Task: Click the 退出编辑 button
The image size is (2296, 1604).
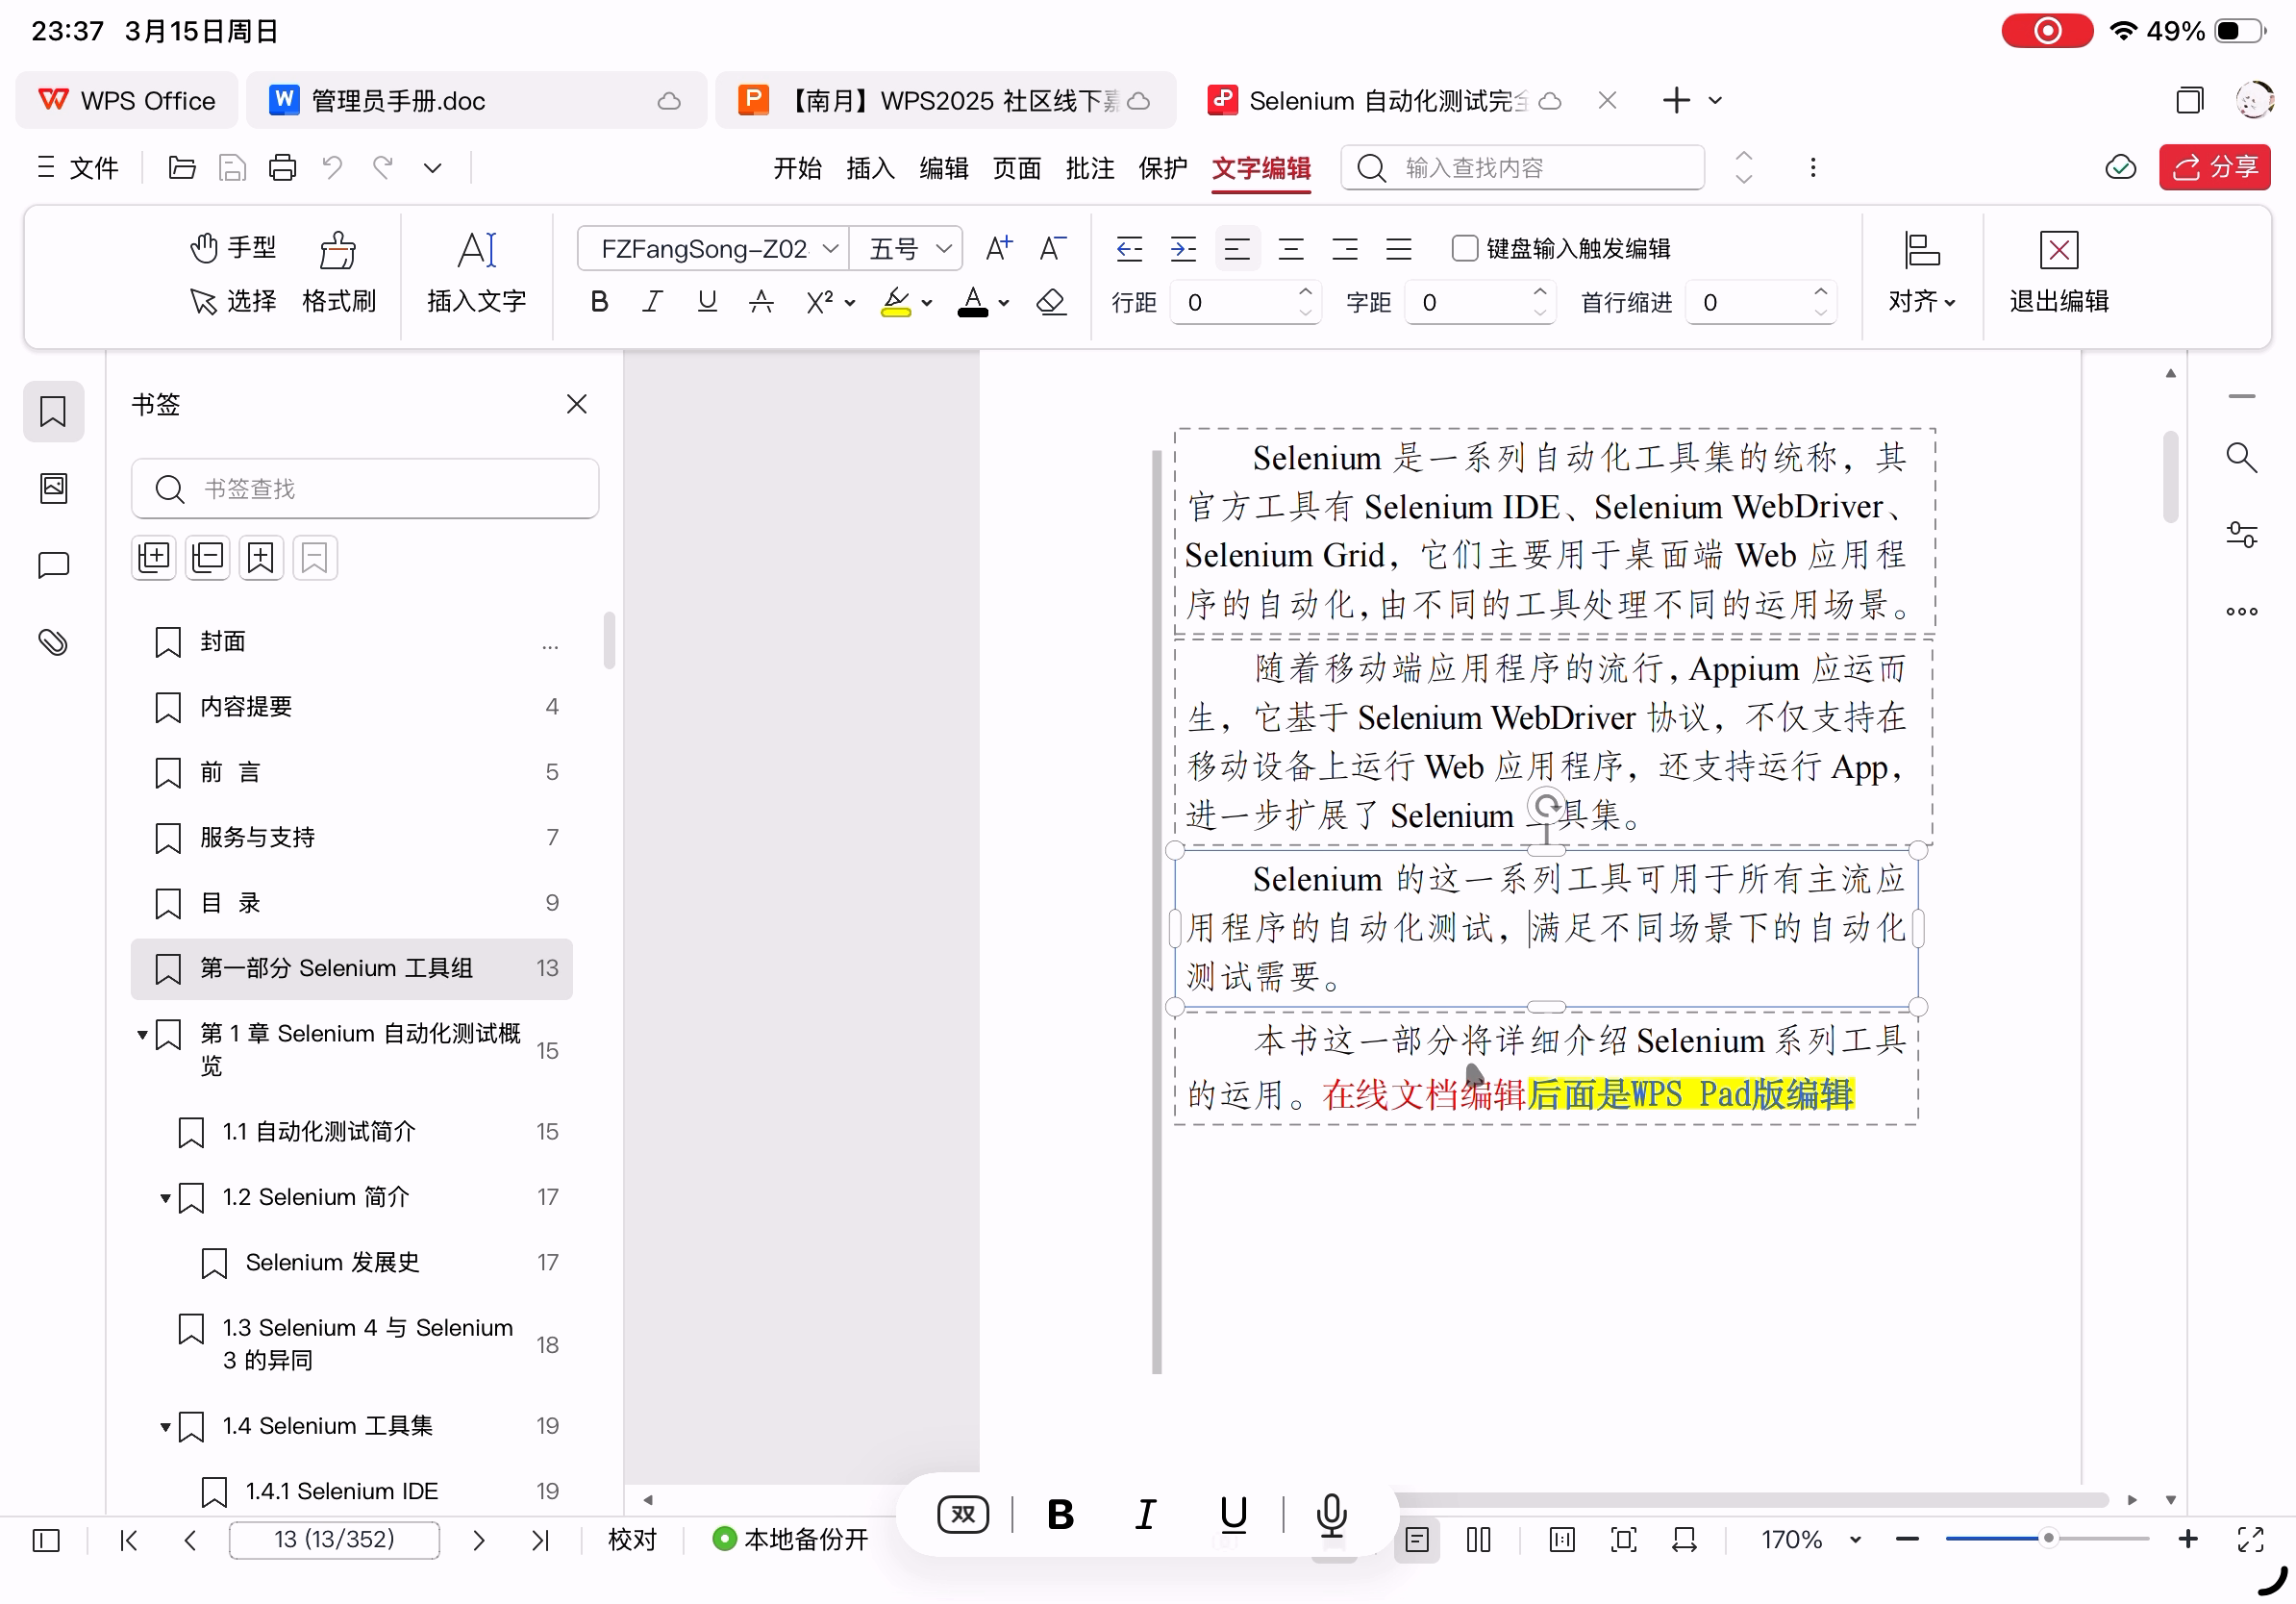Action: click(x=2058, y=271)
